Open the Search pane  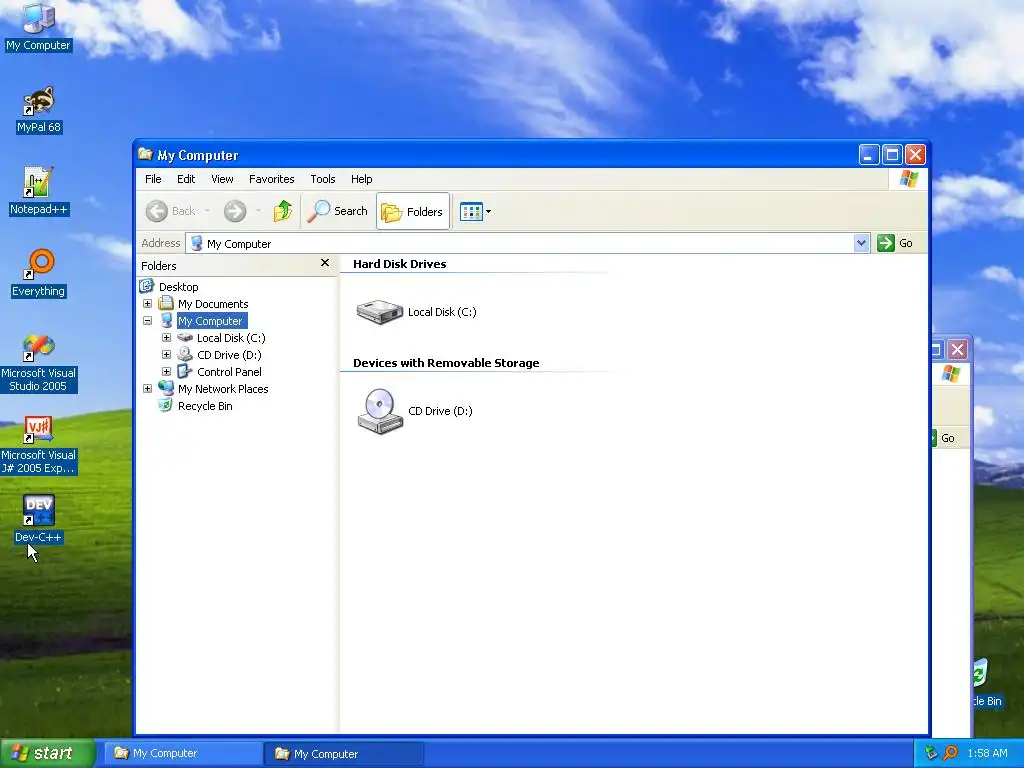(338, 211)
